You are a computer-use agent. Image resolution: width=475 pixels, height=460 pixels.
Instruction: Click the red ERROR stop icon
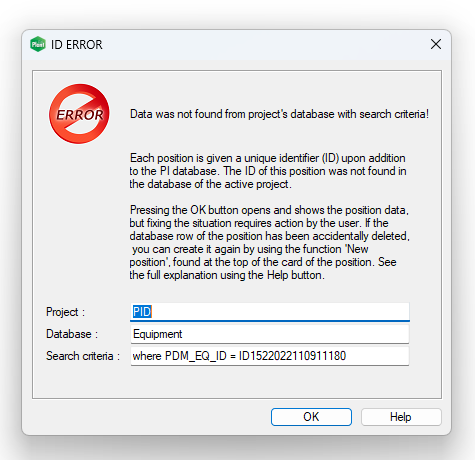pos(79,114)
